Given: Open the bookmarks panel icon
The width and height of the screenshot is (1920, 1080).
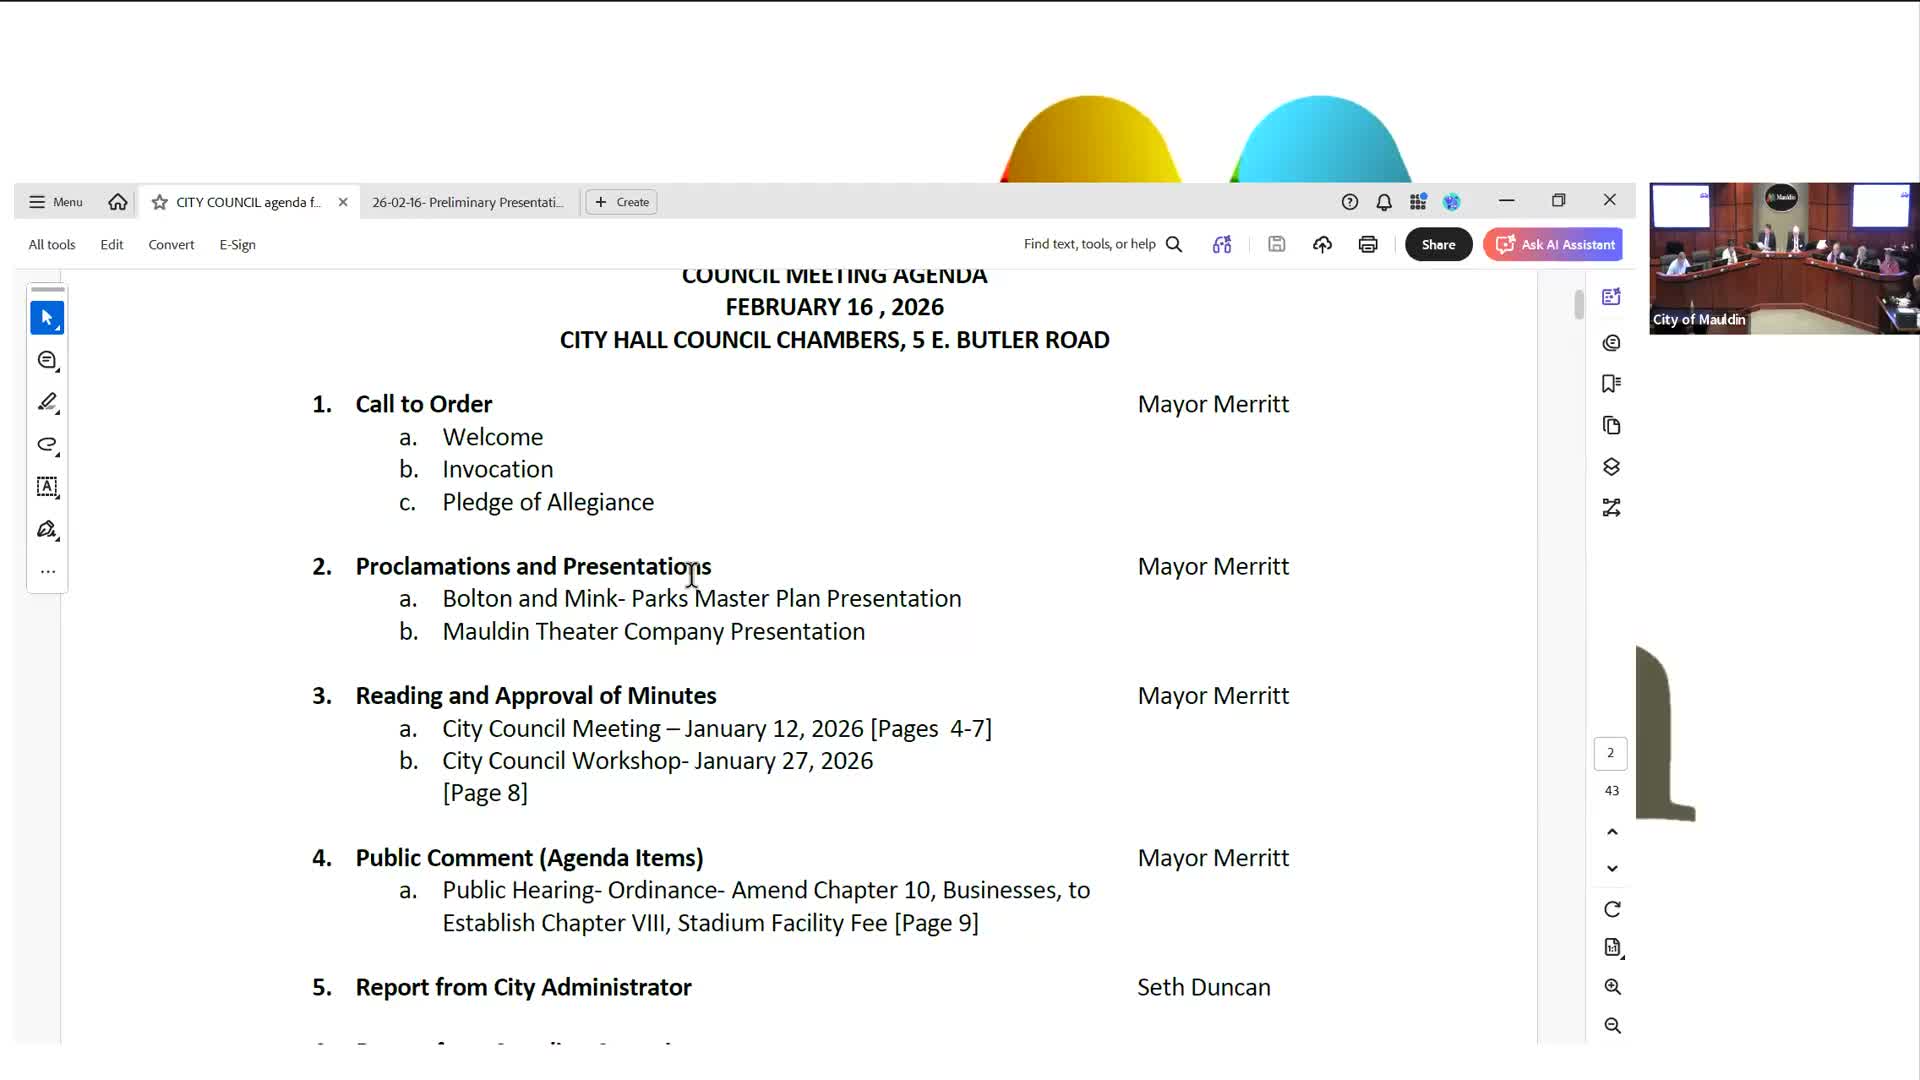Looking at the screenshot, I should [x=1611, y=384].
